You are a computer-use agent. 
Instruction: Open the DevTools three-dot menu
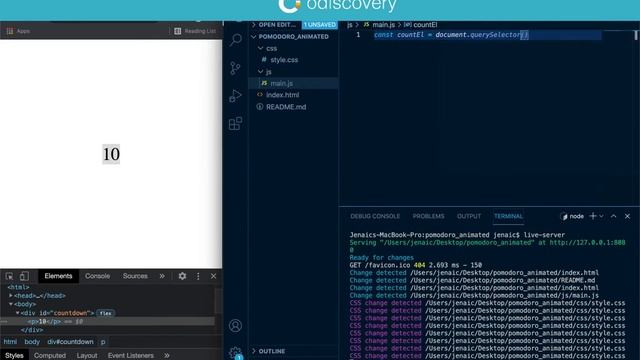tap(198, 276)
